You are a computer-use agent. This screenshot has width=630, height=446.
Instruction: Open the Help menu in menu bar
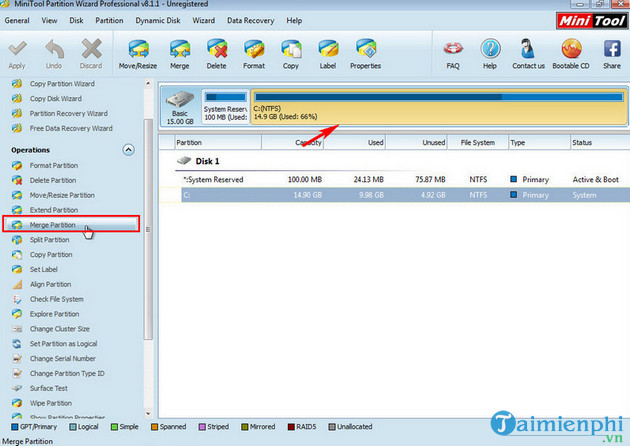294,20
